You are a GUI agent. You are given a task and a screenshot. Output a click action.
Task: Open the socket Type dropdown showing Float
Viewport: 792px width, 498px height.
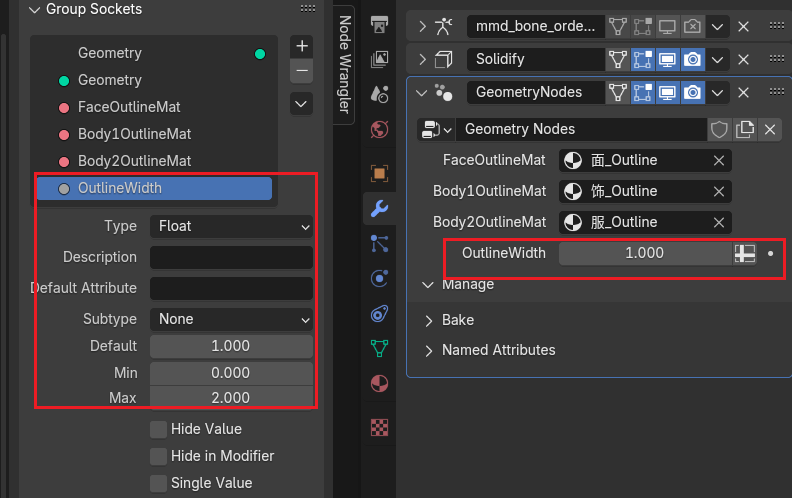231,226
